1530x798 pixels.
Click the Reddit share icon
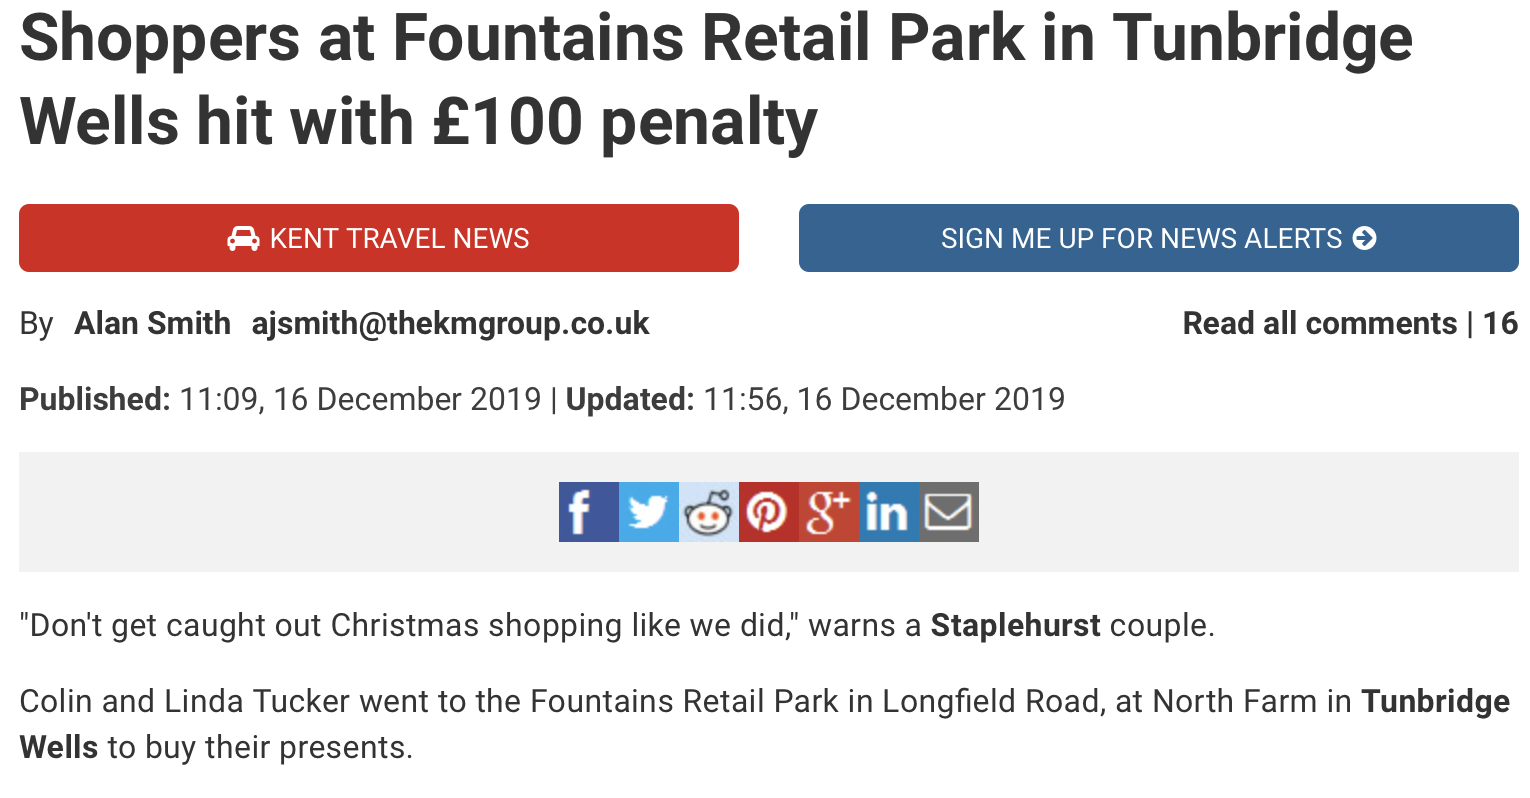pyautogui.click(x=708, y=512)
